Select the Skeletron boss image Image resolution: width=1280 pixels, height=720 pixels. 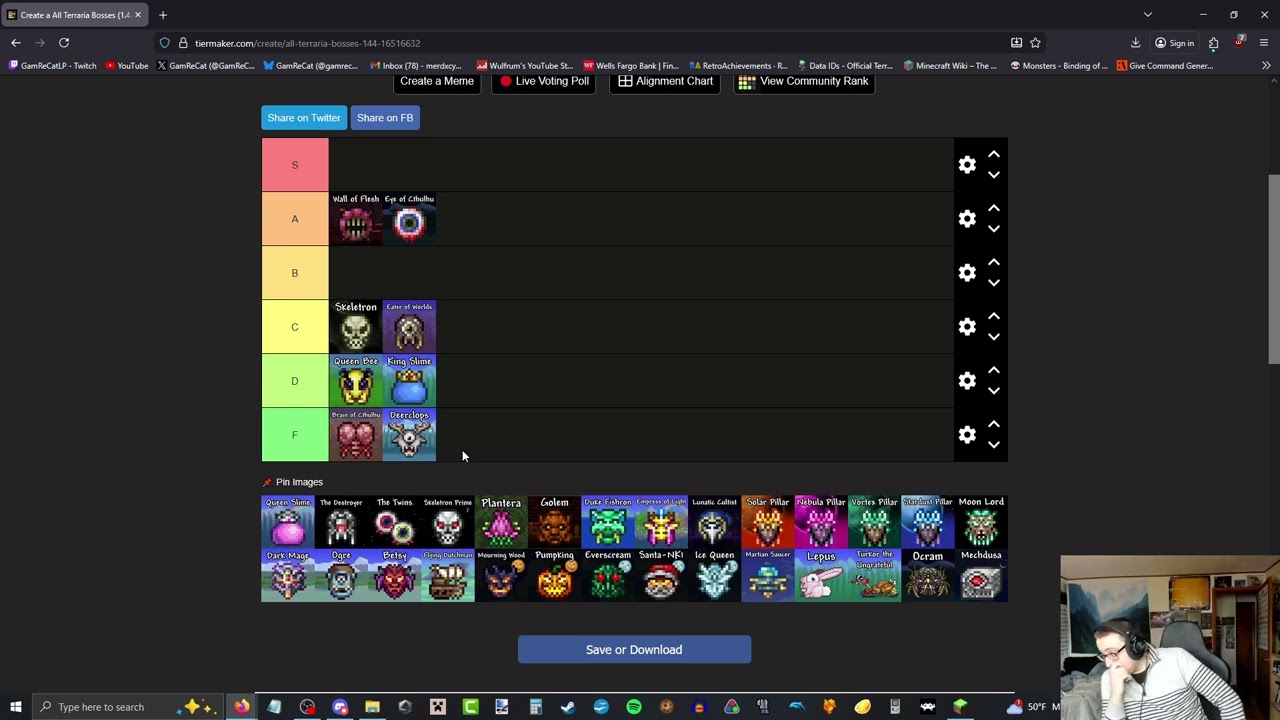coord(356,327)
